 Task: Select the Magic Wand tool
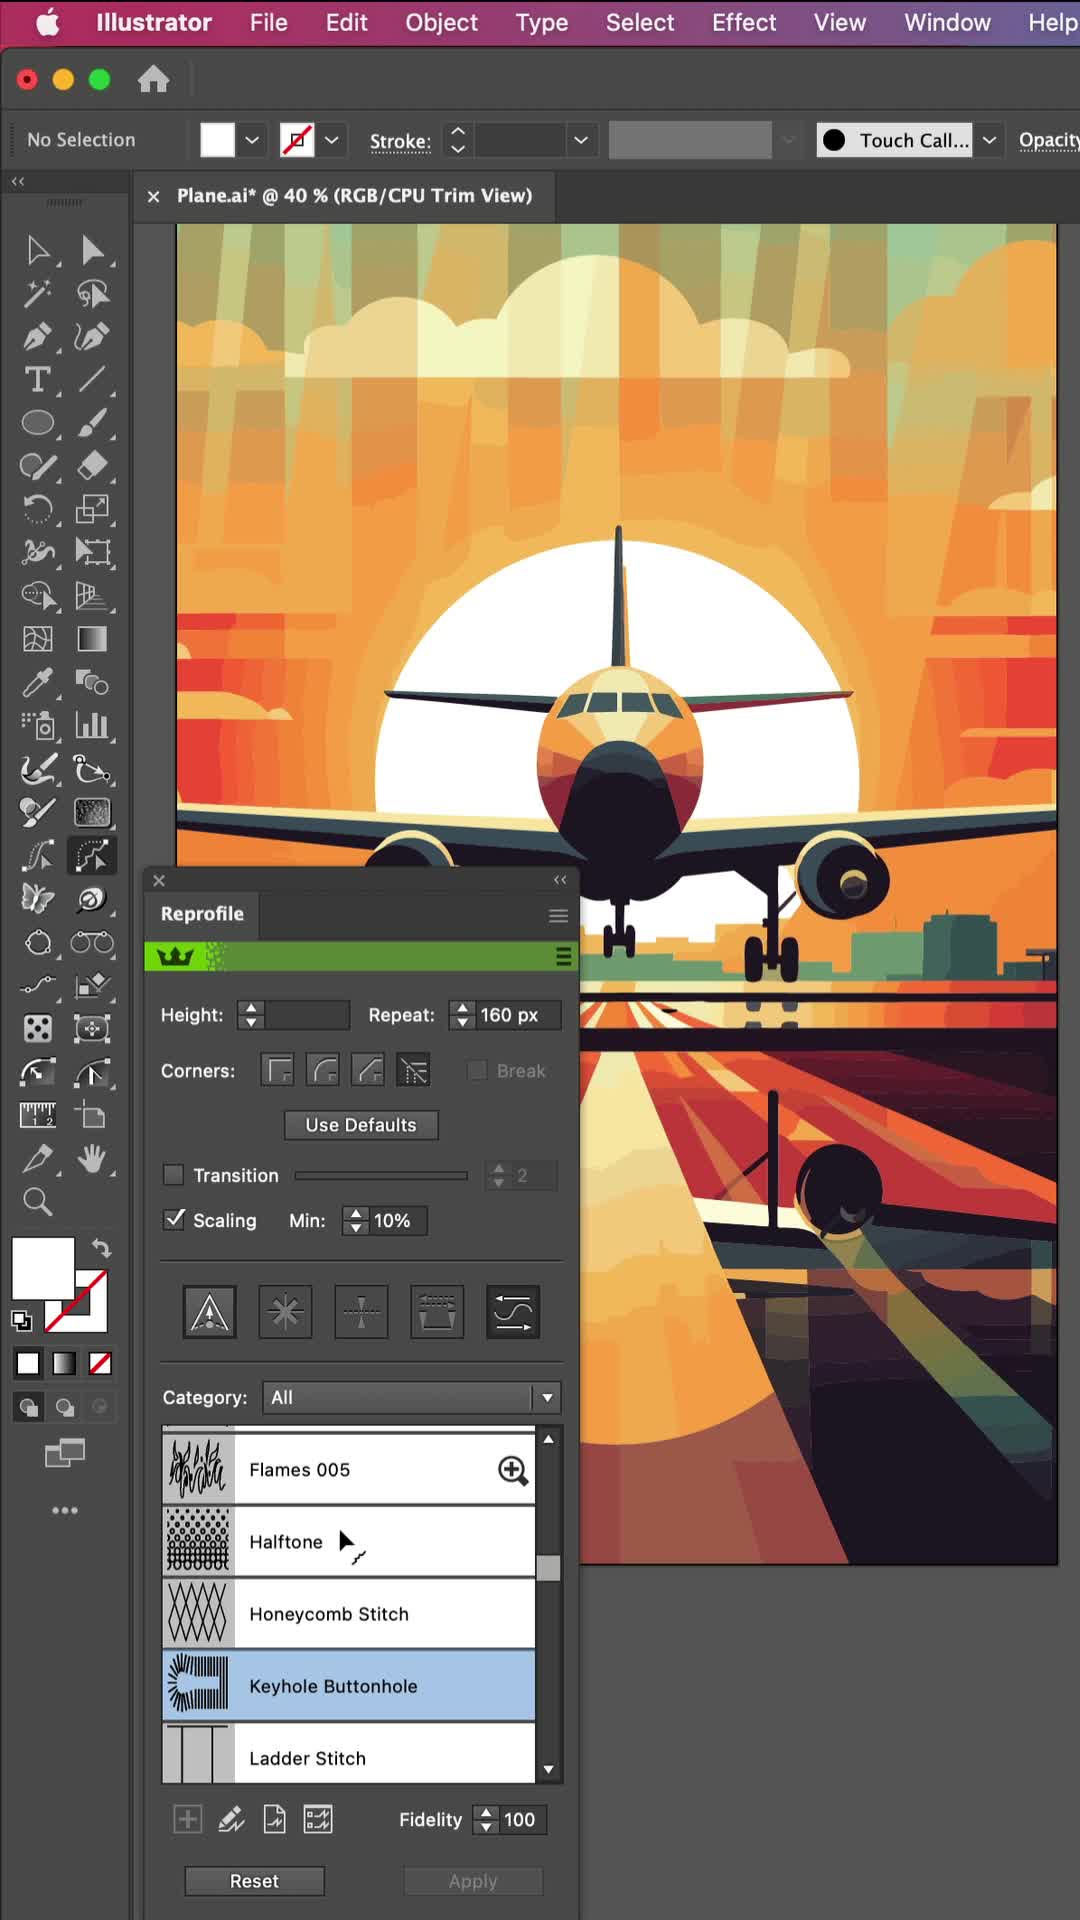tap(38, 293)
